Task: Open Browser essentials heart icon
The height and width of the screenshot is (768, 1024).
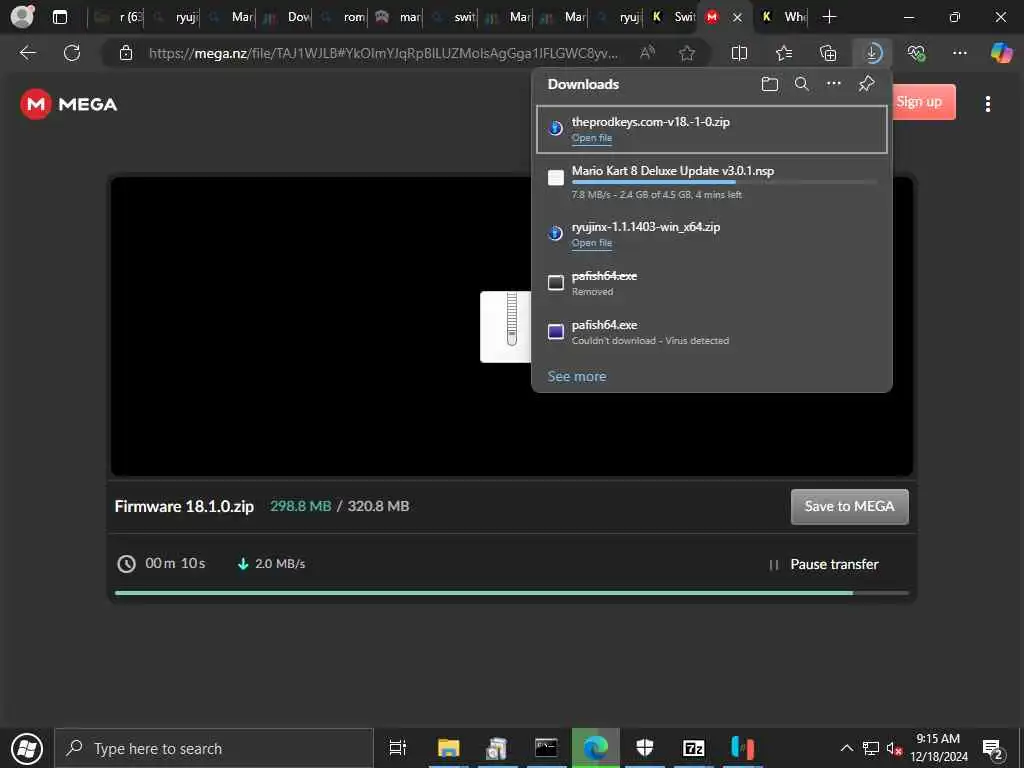Action: click(x=916, y=53)
